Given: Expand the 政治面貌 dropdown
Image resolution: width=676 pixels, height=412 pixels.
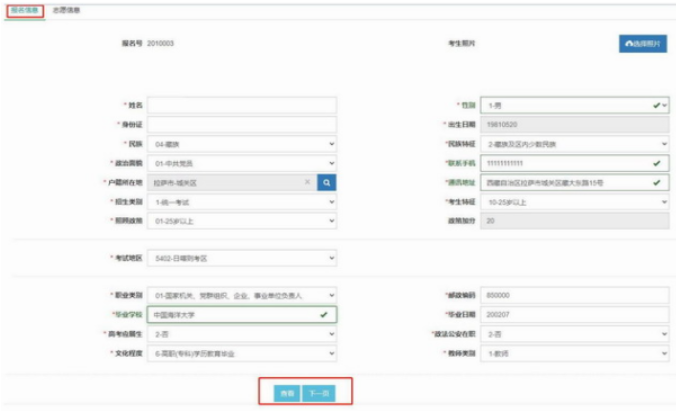Looking at the screenshot, I should click(x=242, y=163).
